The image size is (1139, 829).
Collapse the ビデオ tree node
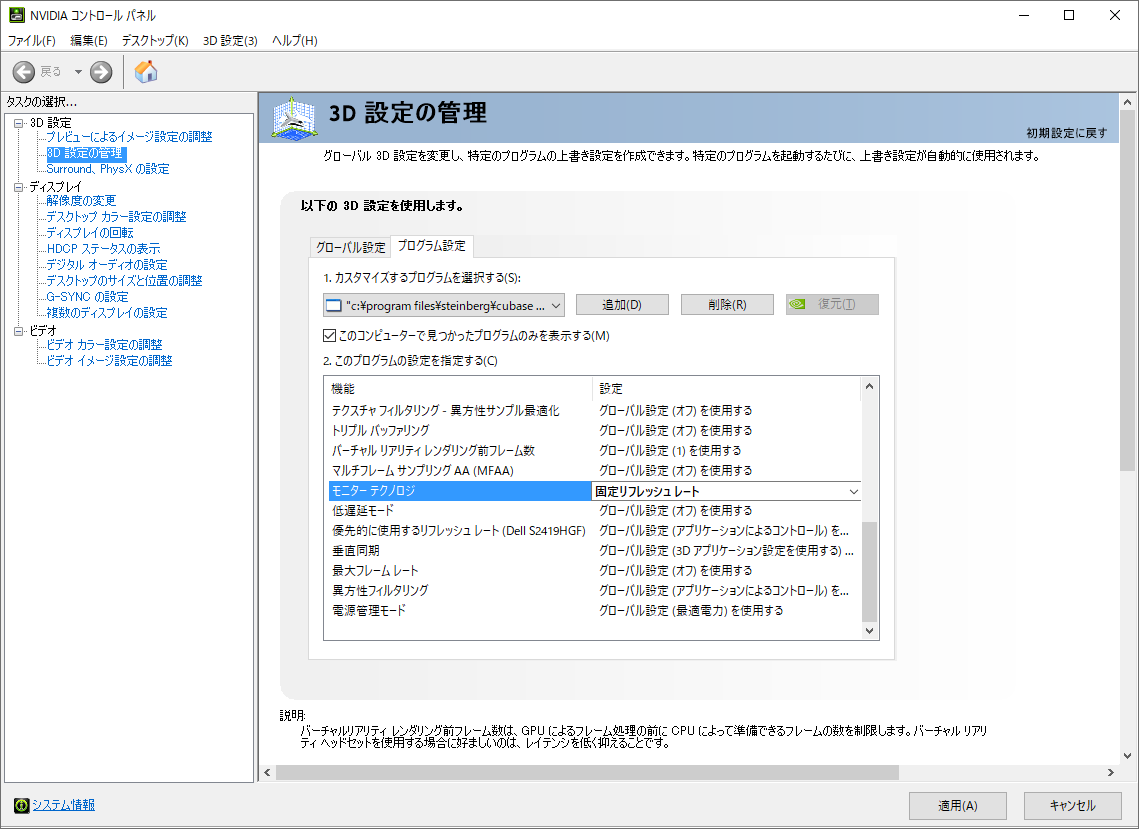[19, 331]
